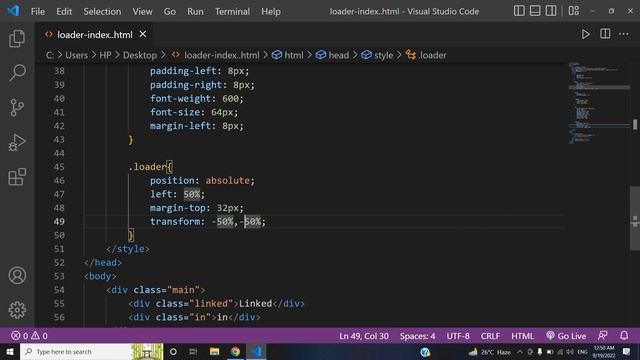Open the Manage settings gear
This screenshot has height=360, width=640.
click(x=17, y=310)
